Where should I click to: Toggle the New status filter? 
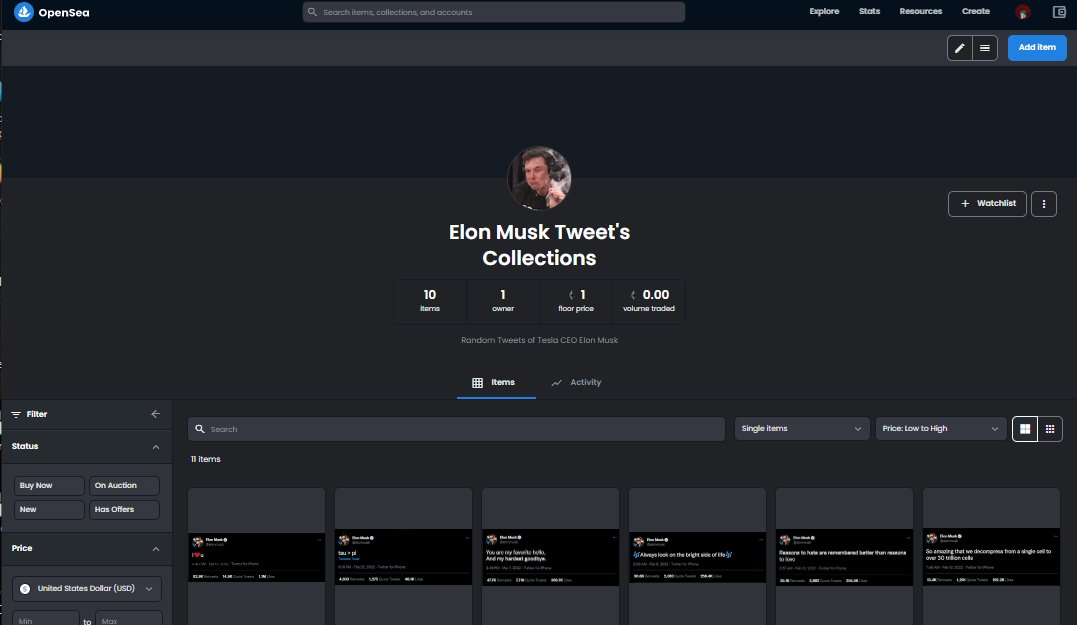point(49,510)
